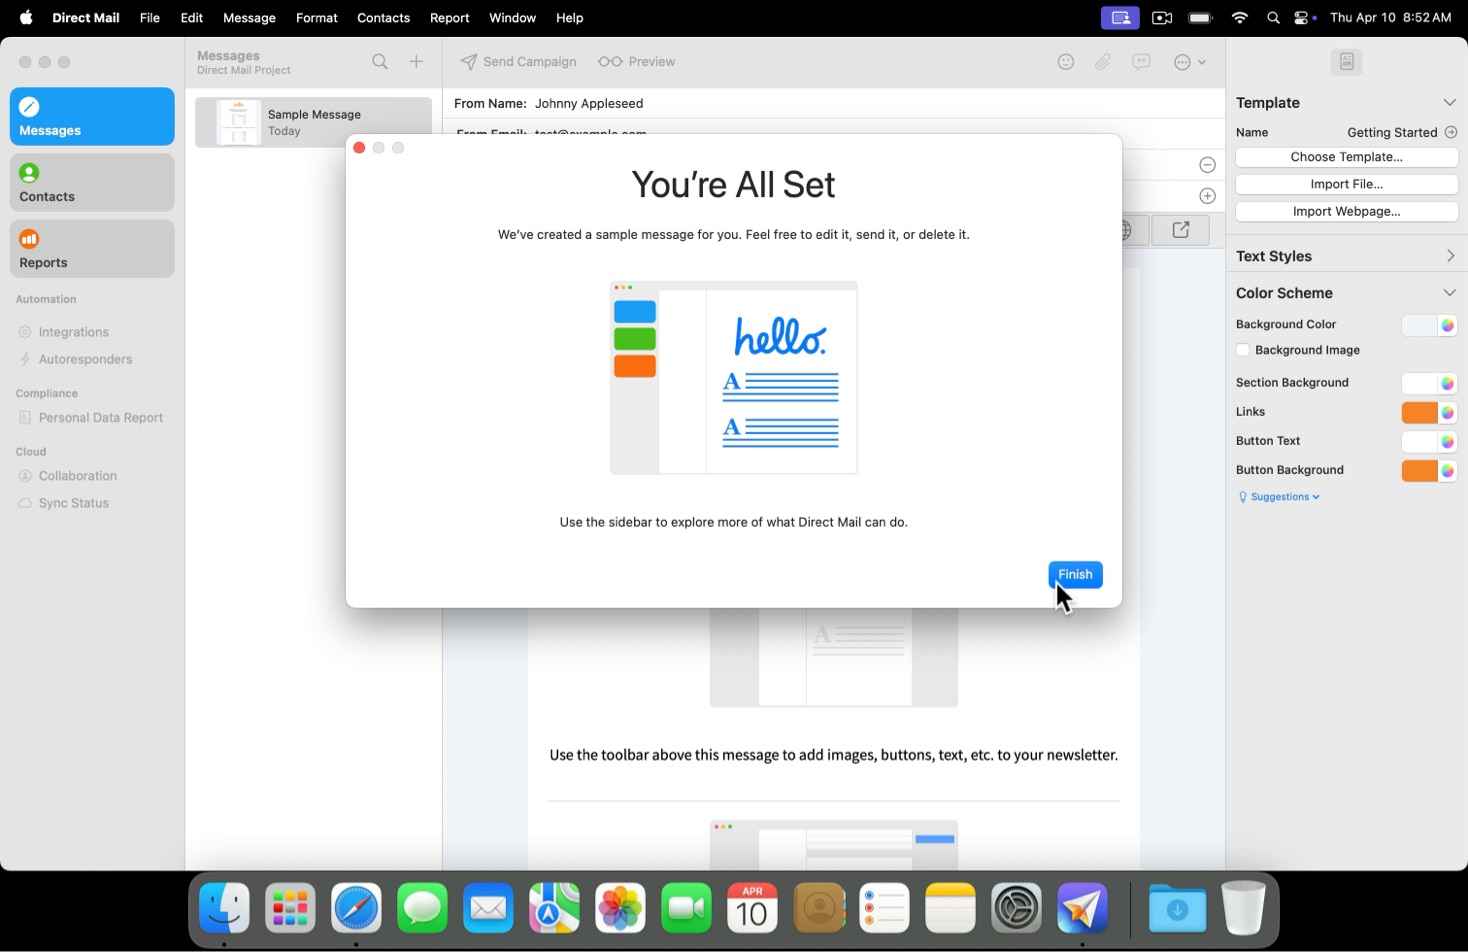Add new message with plus icon
Viewport: 1468px width, 952px height.
pos(417,62)
